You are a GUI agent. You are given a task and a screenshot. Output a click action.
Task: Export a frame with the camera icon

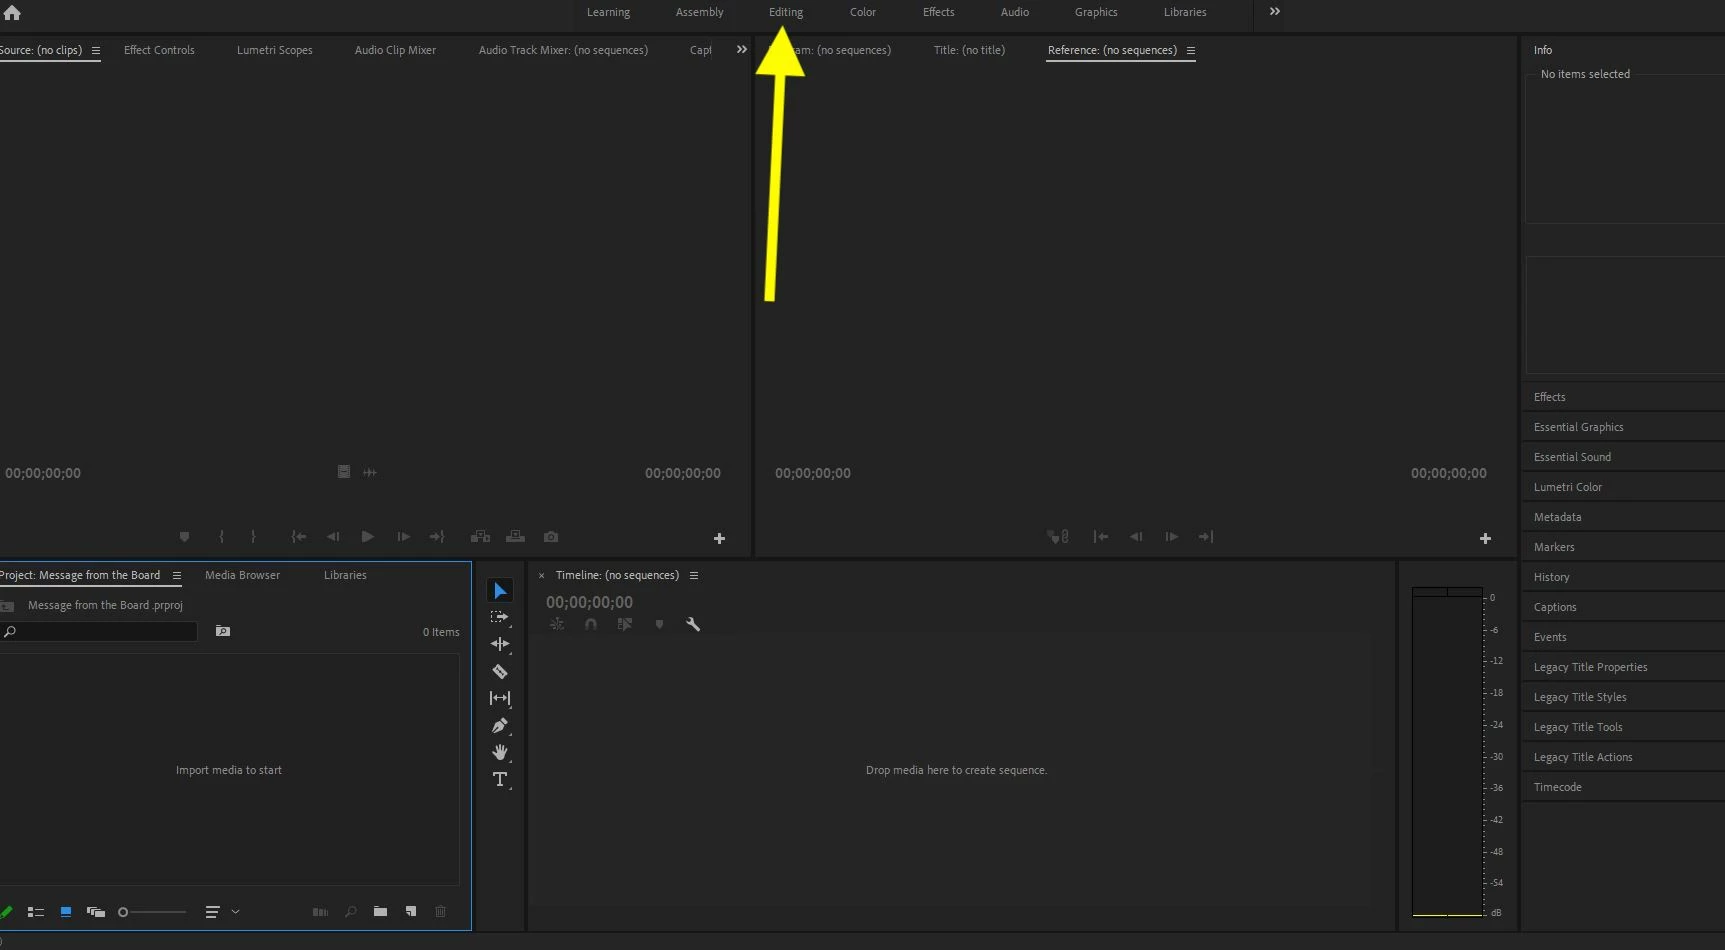click(x=551, y=537)
